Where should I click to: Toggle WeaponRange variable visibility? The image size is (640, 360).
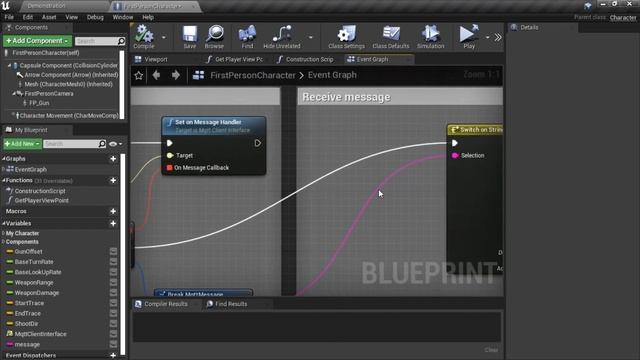pyautogui.click(x=113, y=282)
